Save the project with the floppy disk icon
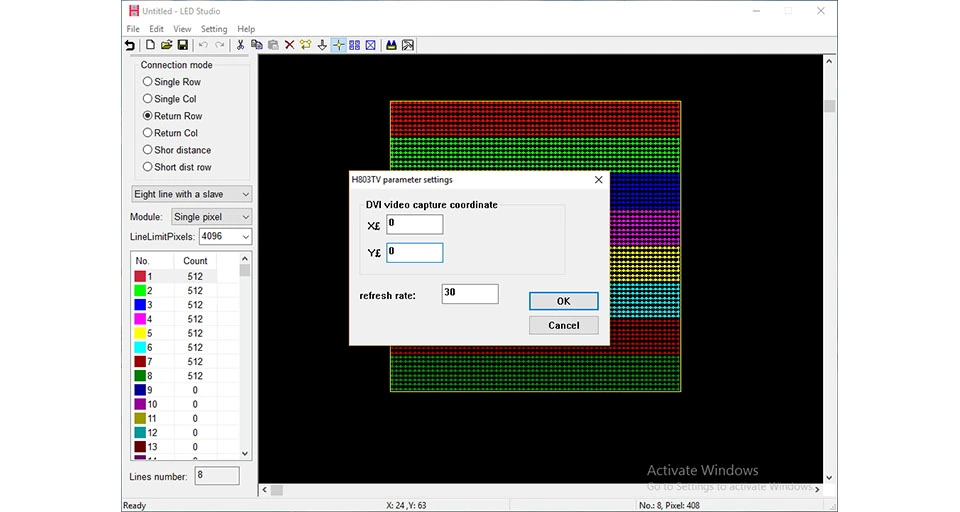Screen dimensions: 960x512 tap(182, 45)
